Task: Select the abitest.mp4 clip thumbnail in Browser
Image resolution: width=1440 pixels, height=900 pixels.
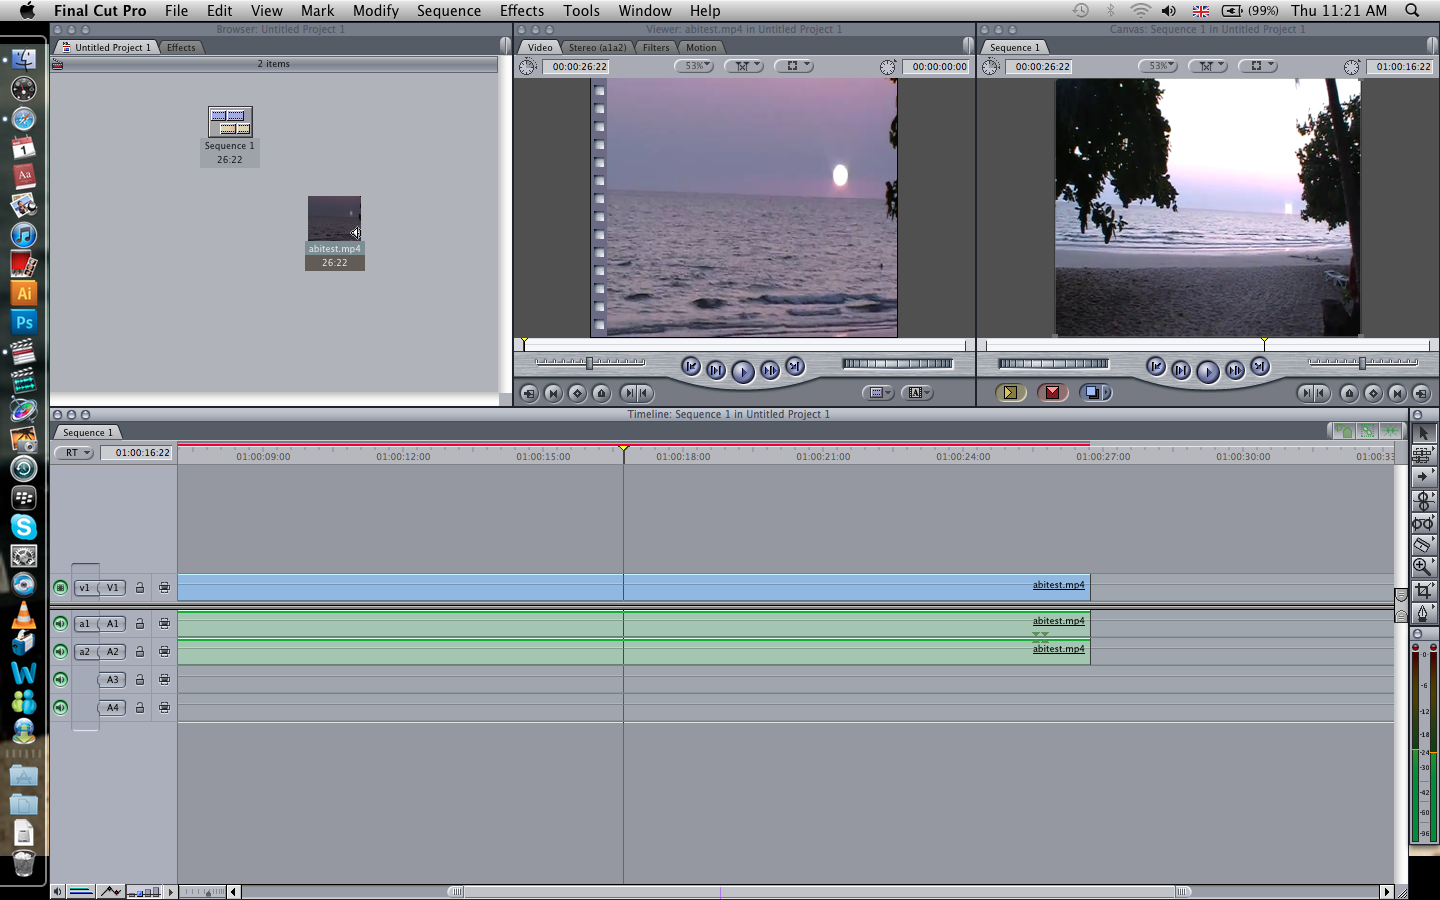Action: click(x=334, y=218)
